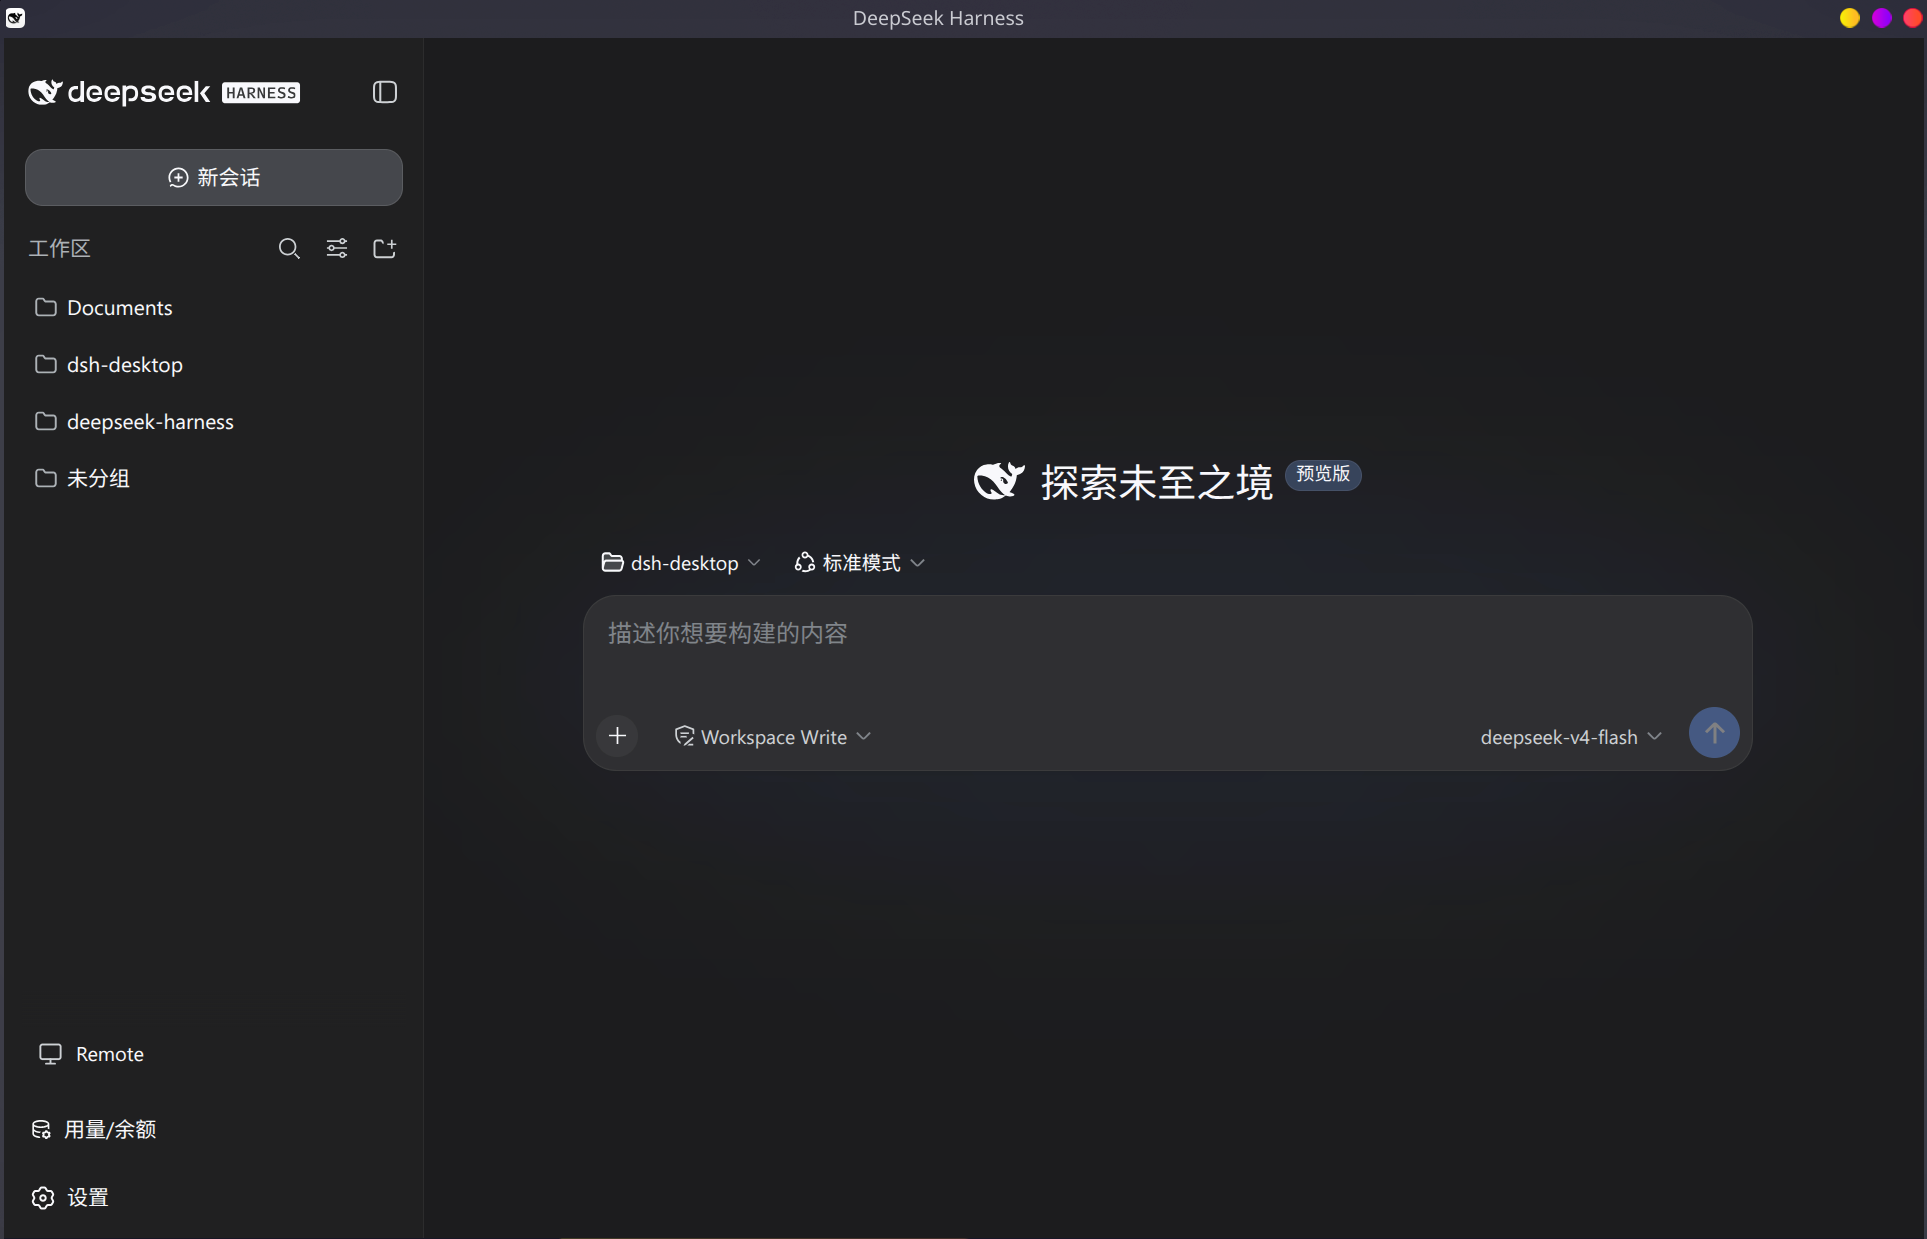Maximize window with purple button
Image resolution: width=1927 pixels, height=1239 pixels.
tap(1882, 18)
